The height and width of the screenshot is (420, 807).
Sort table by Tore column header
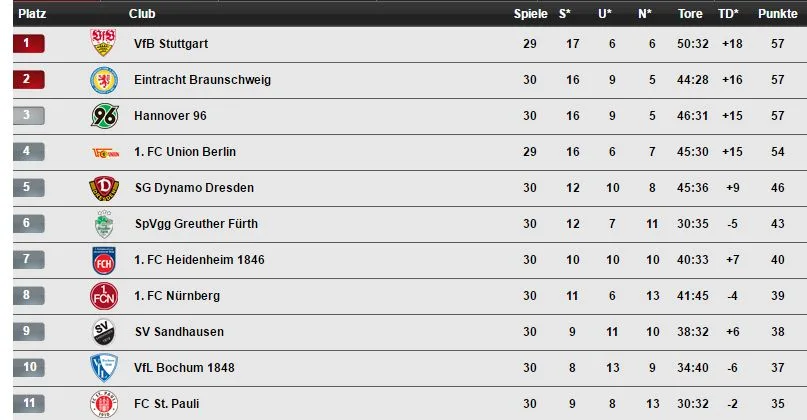690,14
